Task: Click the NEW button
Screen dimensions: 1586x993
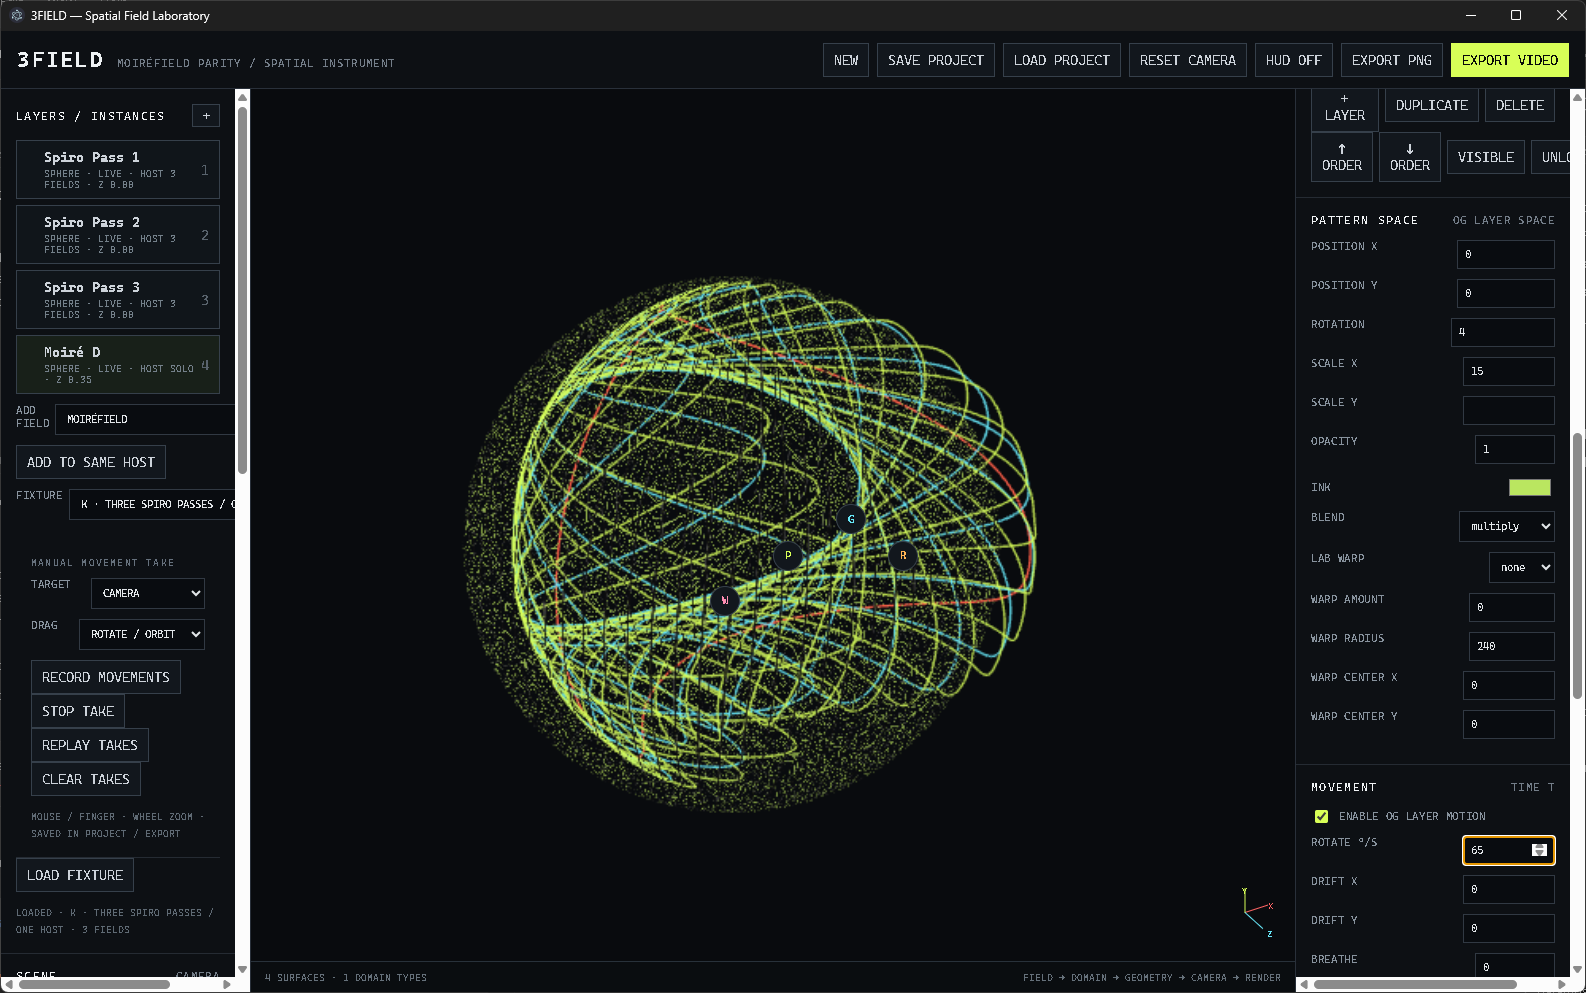Action: click(x=846, y=60)
